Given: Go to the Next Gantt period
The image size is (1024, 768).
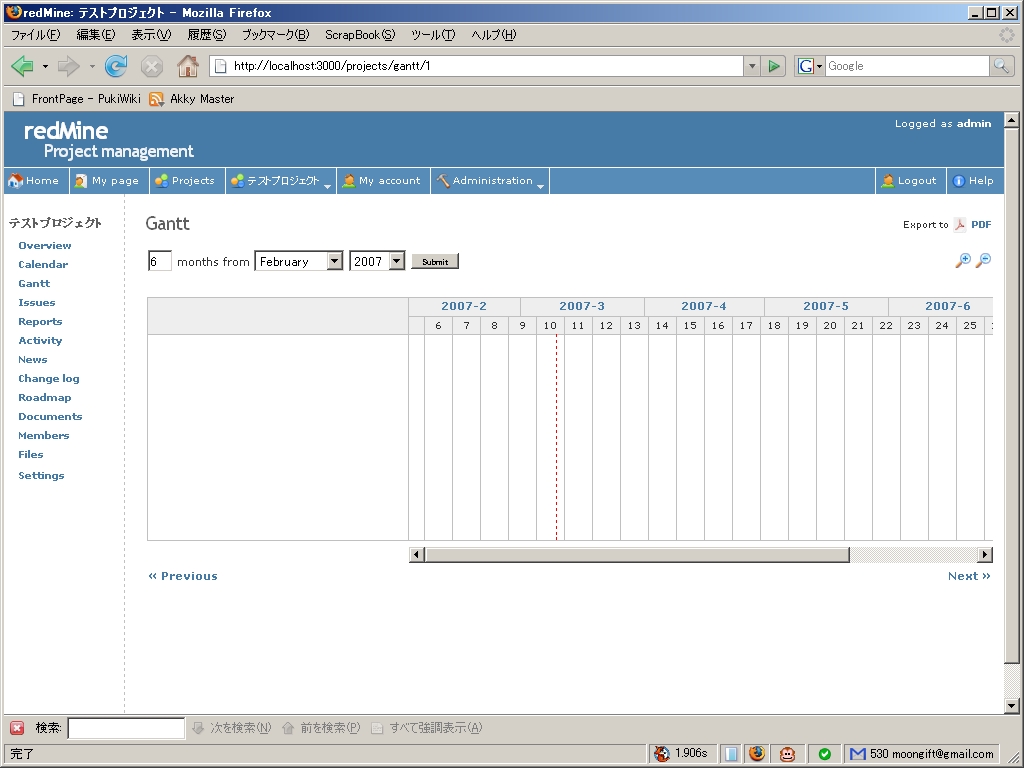Looking at the screenshot, I should 966,575.
